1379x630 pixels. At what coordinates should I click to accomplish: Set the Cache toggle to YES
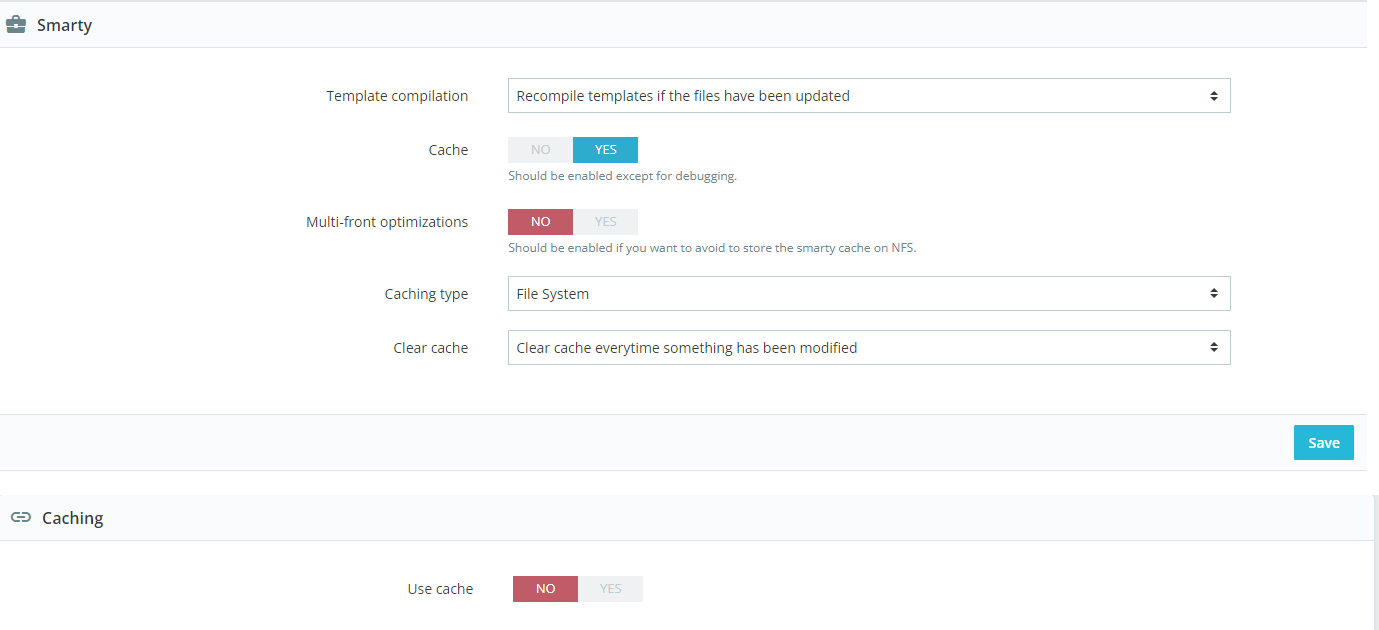pyautogui.click(x=605, y=150)
